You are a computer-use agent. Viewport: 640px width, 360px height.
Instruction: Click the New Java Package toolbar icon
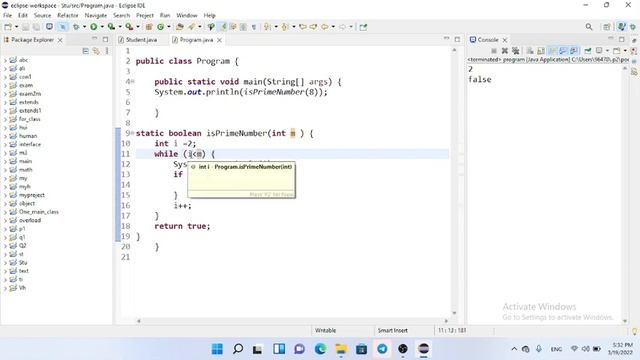point(149,27)
